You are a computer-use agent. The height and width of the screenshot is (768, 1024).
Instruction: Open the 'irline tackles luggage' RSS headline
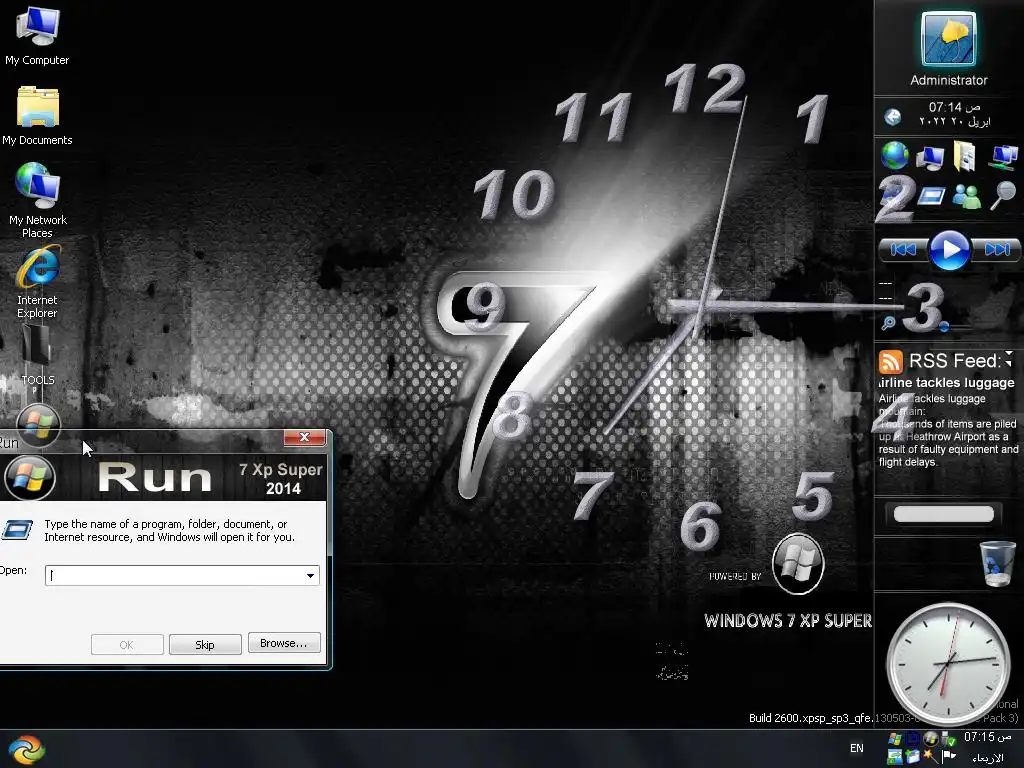(946, 383)
